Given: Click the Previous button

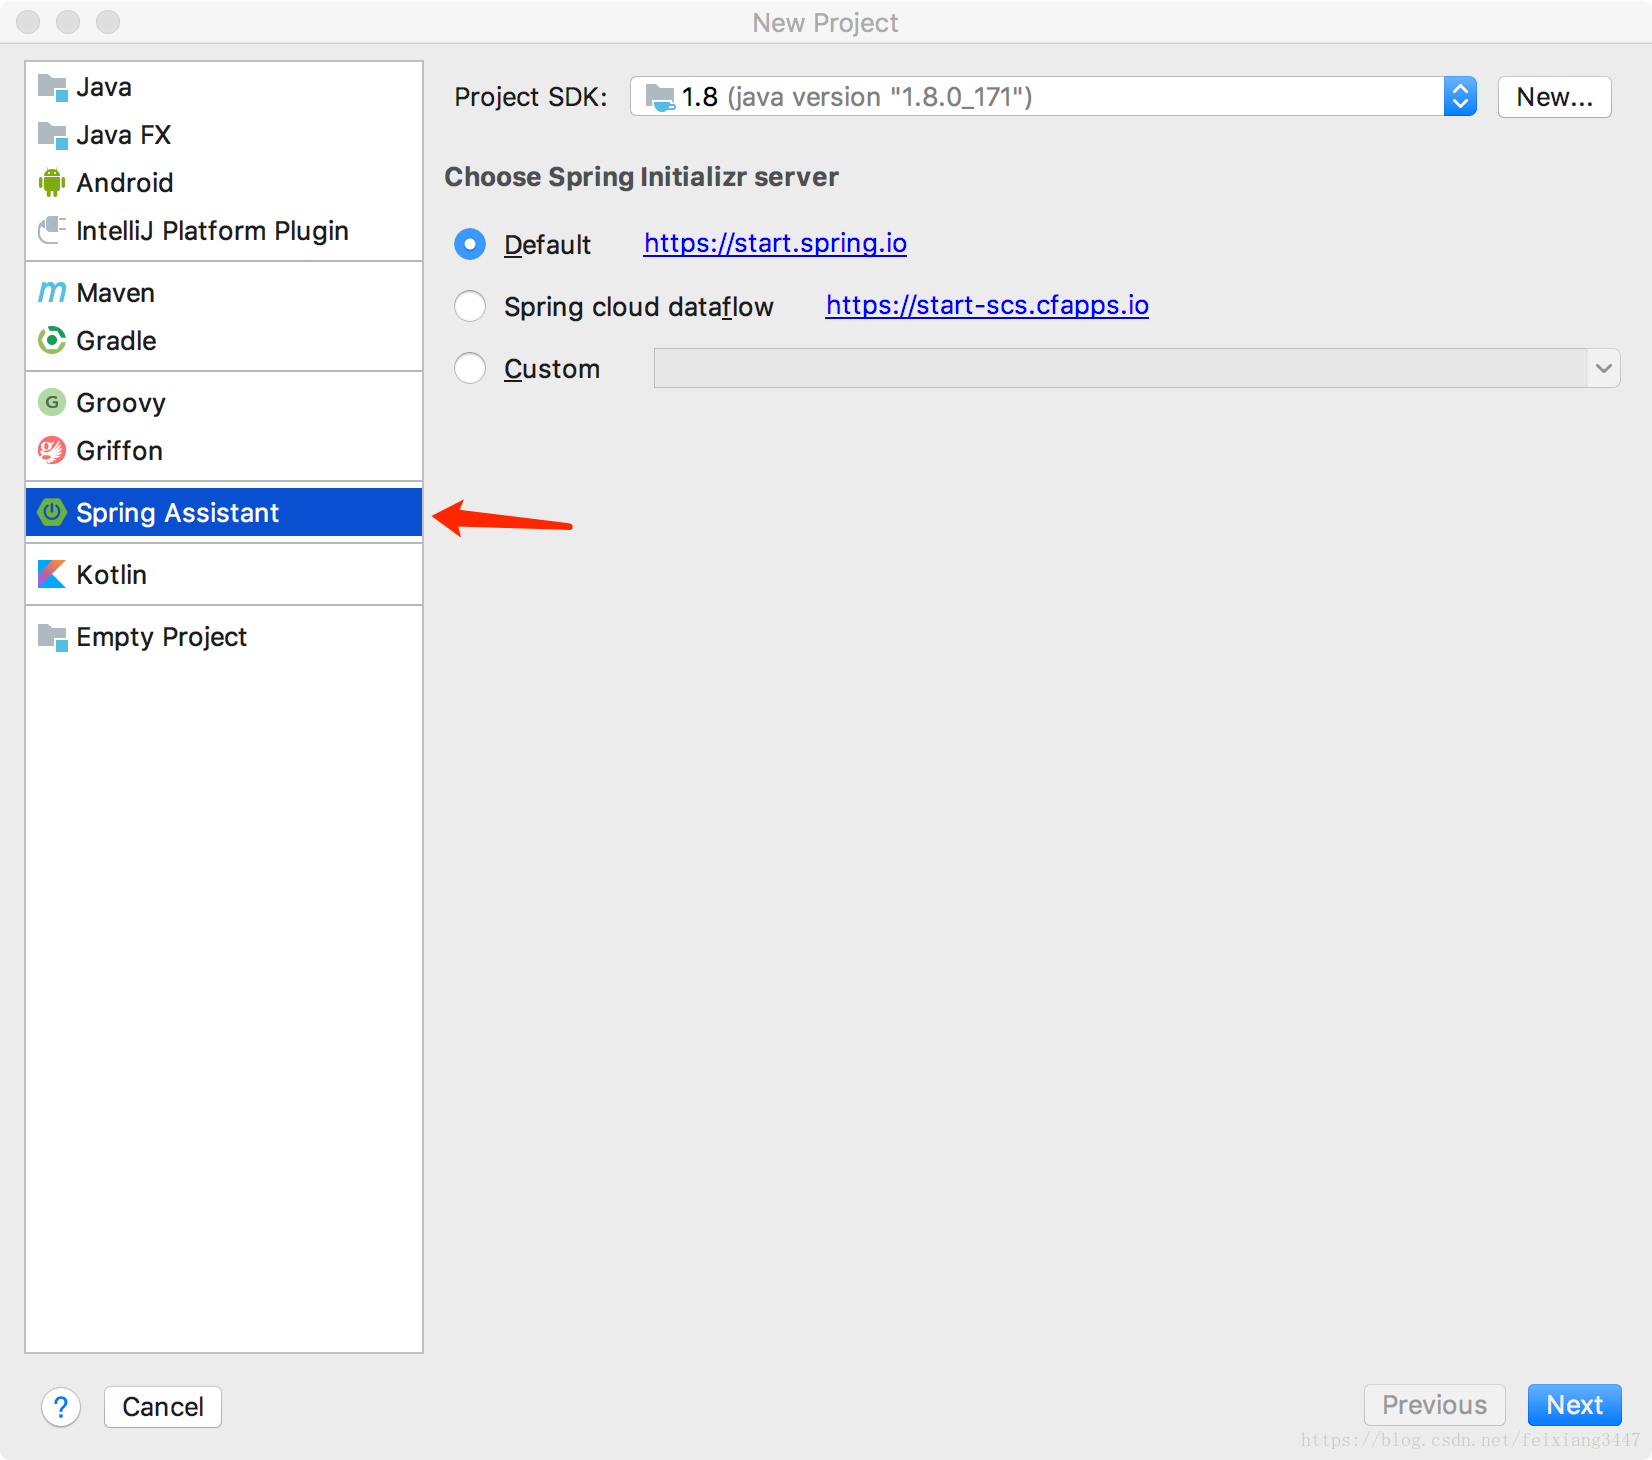Looking at the screenshot, I should pyautogui.click(x=1434, y=1405).
